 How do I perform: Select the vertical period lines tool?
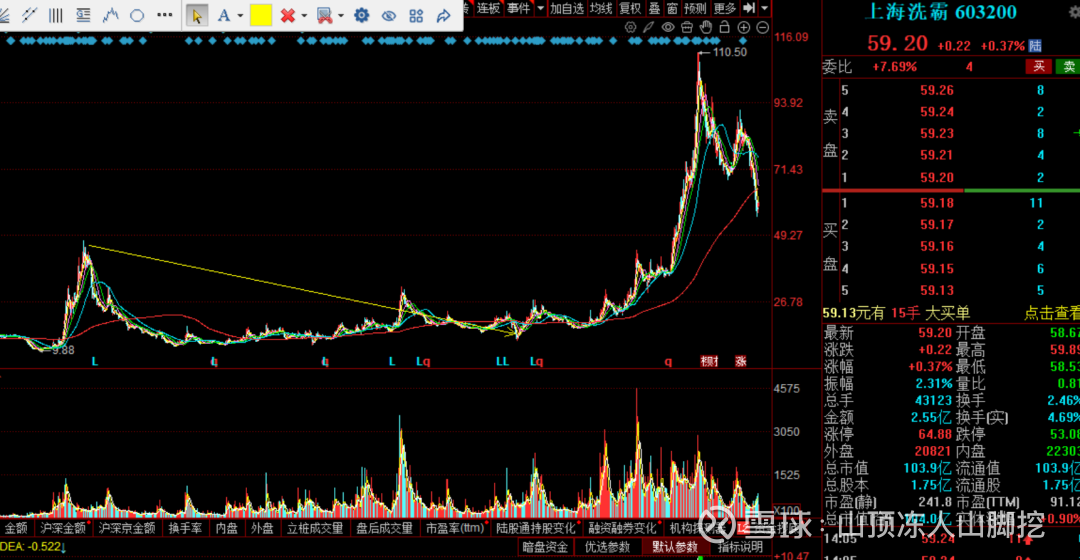[56, 14]
